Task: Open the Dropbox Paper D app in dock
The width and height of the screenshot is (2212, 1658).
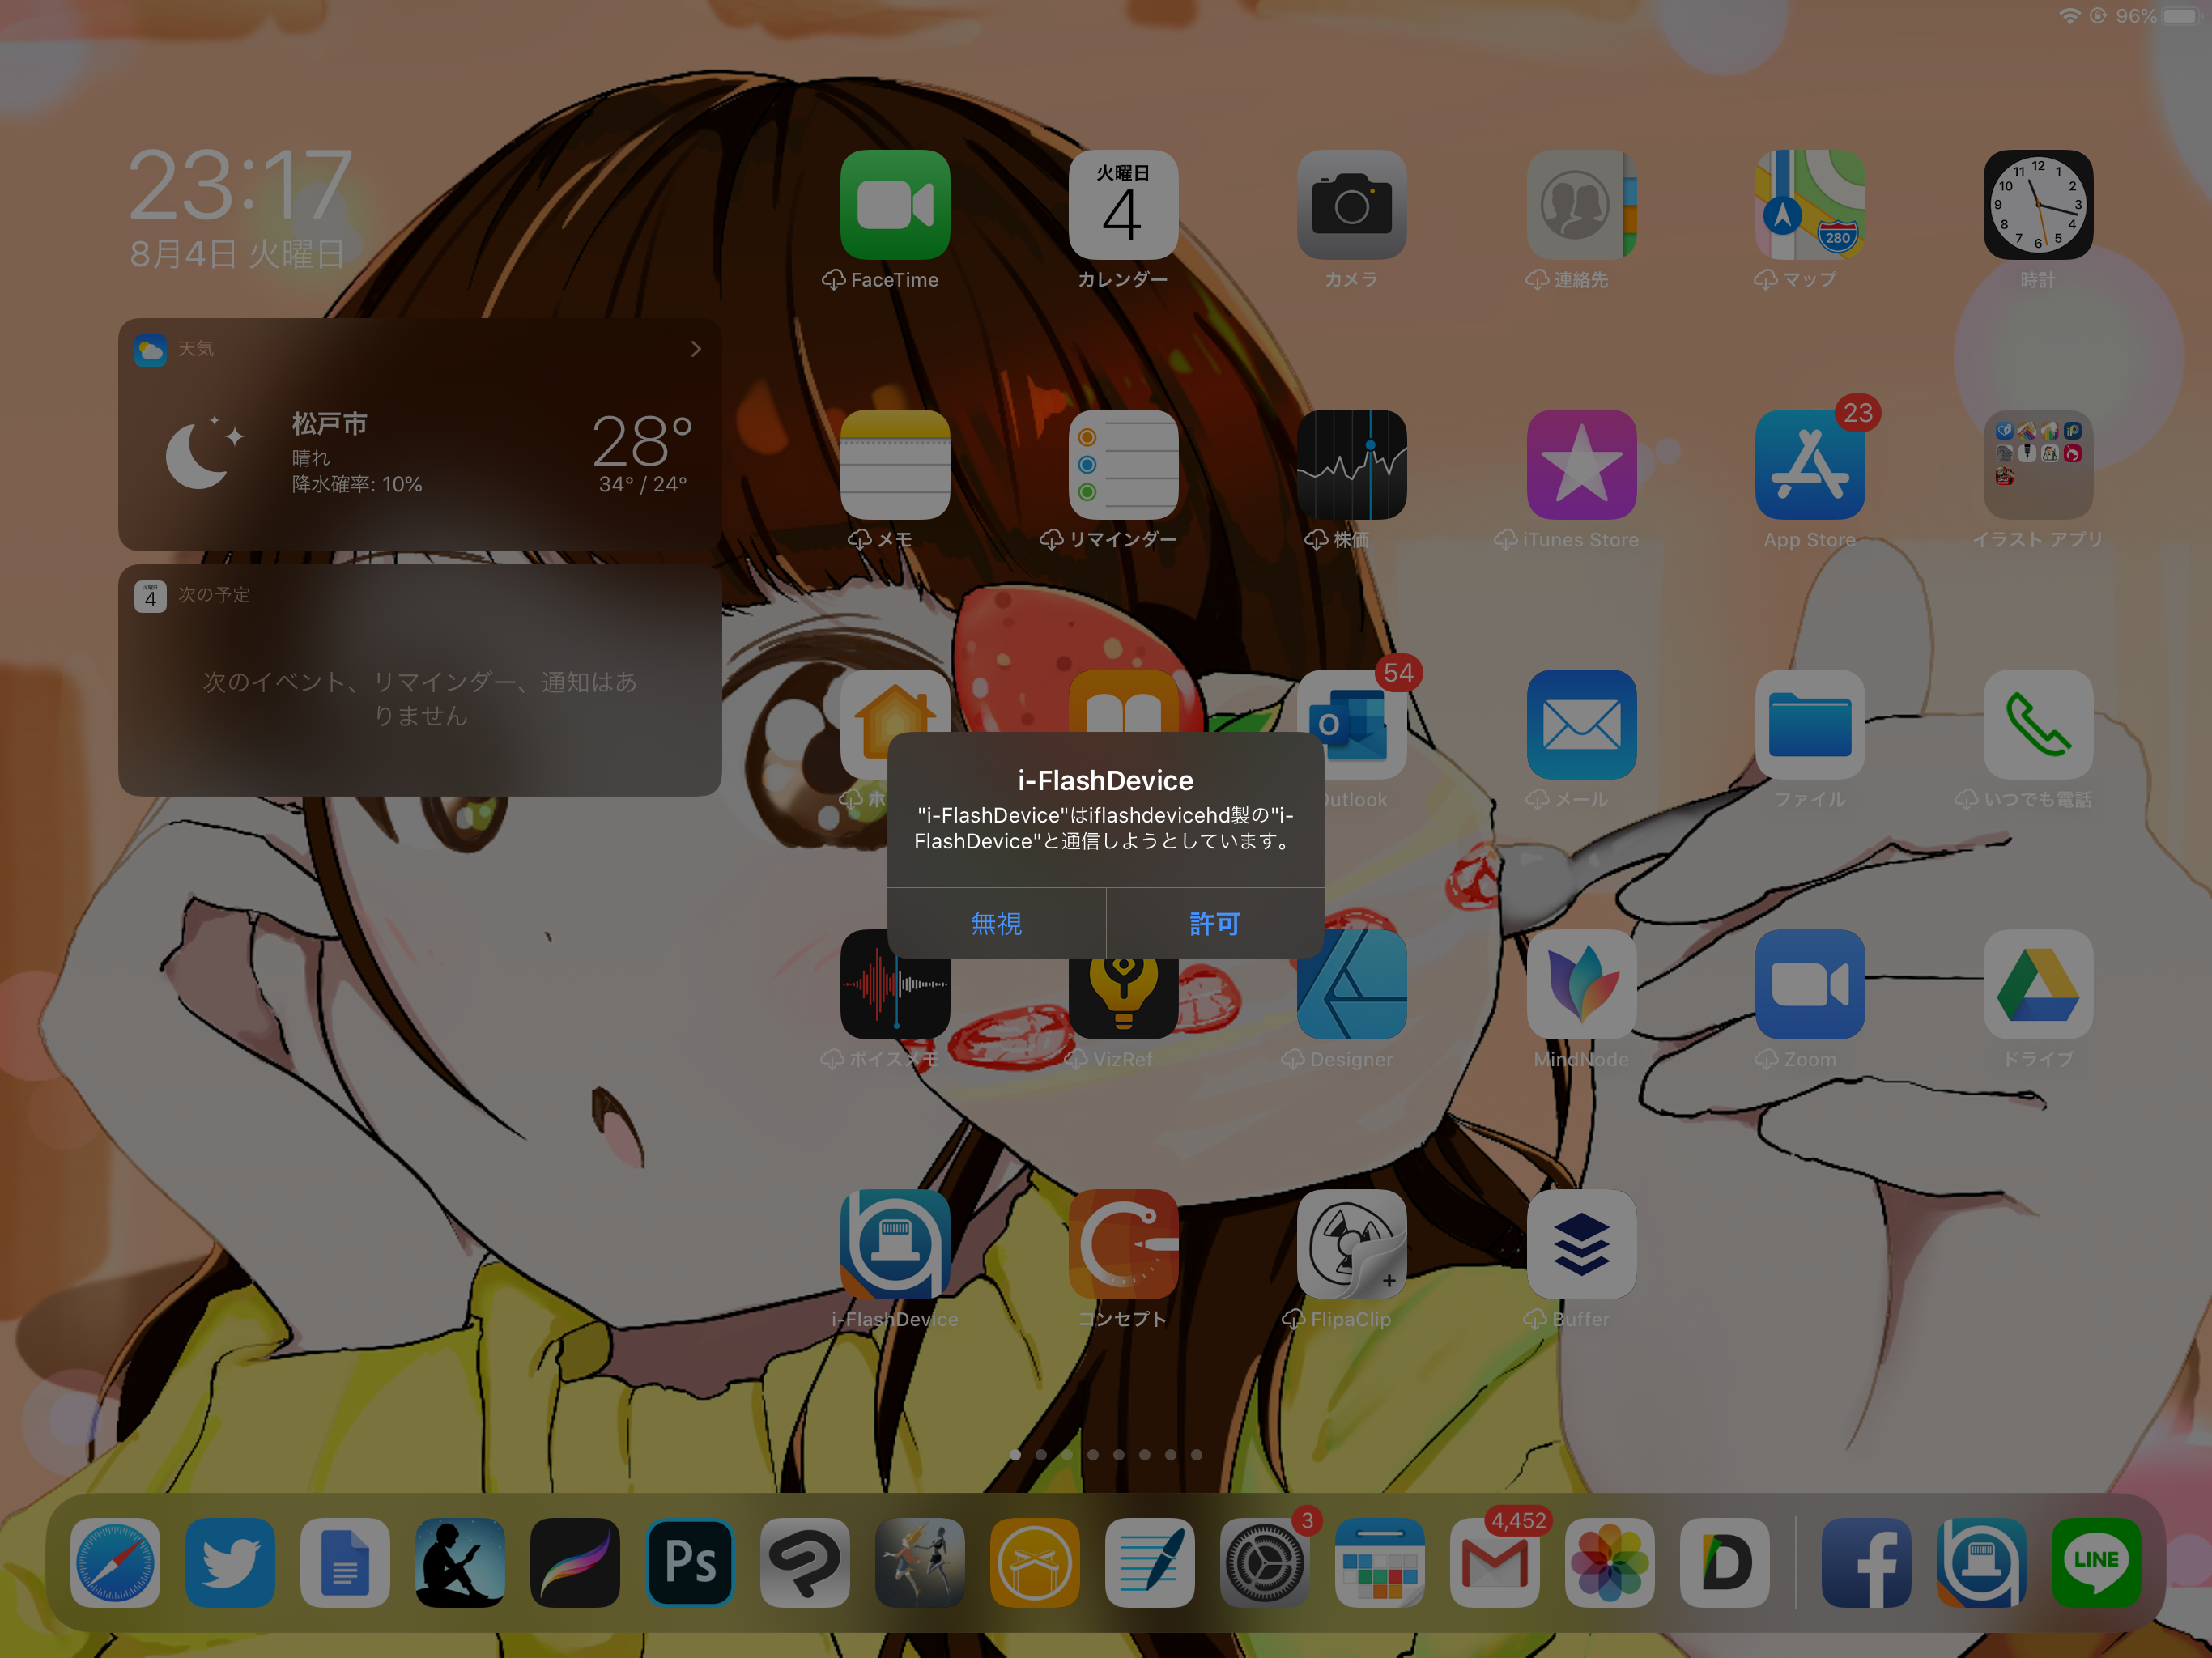Action: pyautogui.click(x=1725, y=1562)
